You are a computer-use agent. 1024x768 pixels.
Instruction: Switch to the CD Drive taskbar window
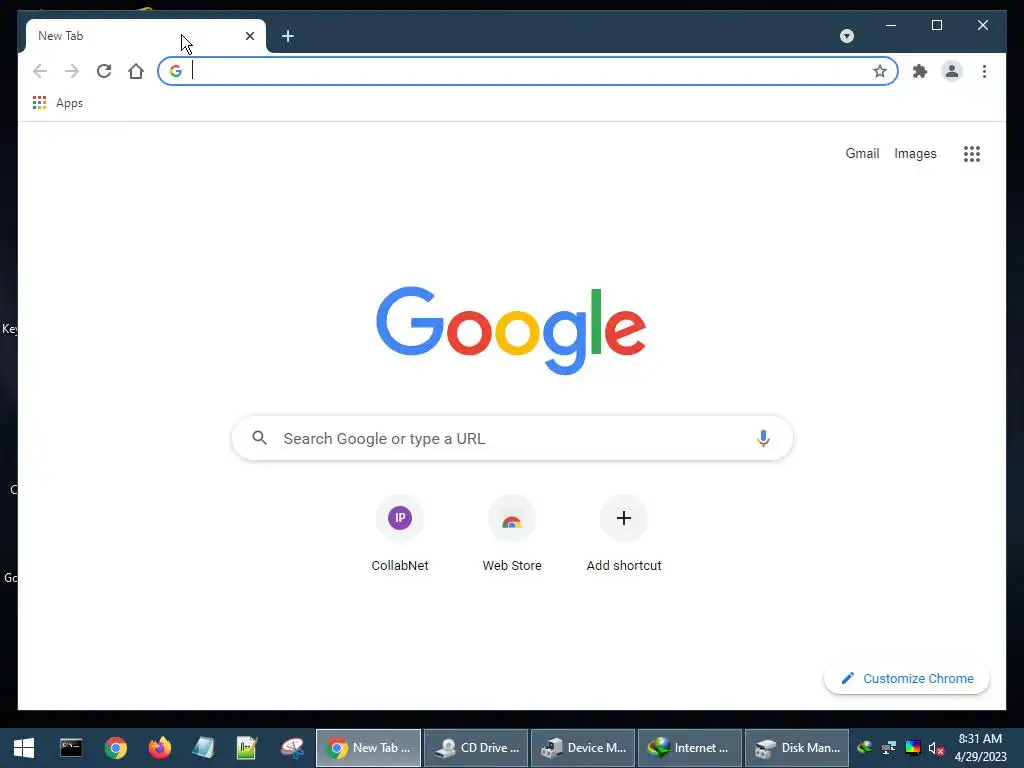pyautogui.click(x=476, y=748)
